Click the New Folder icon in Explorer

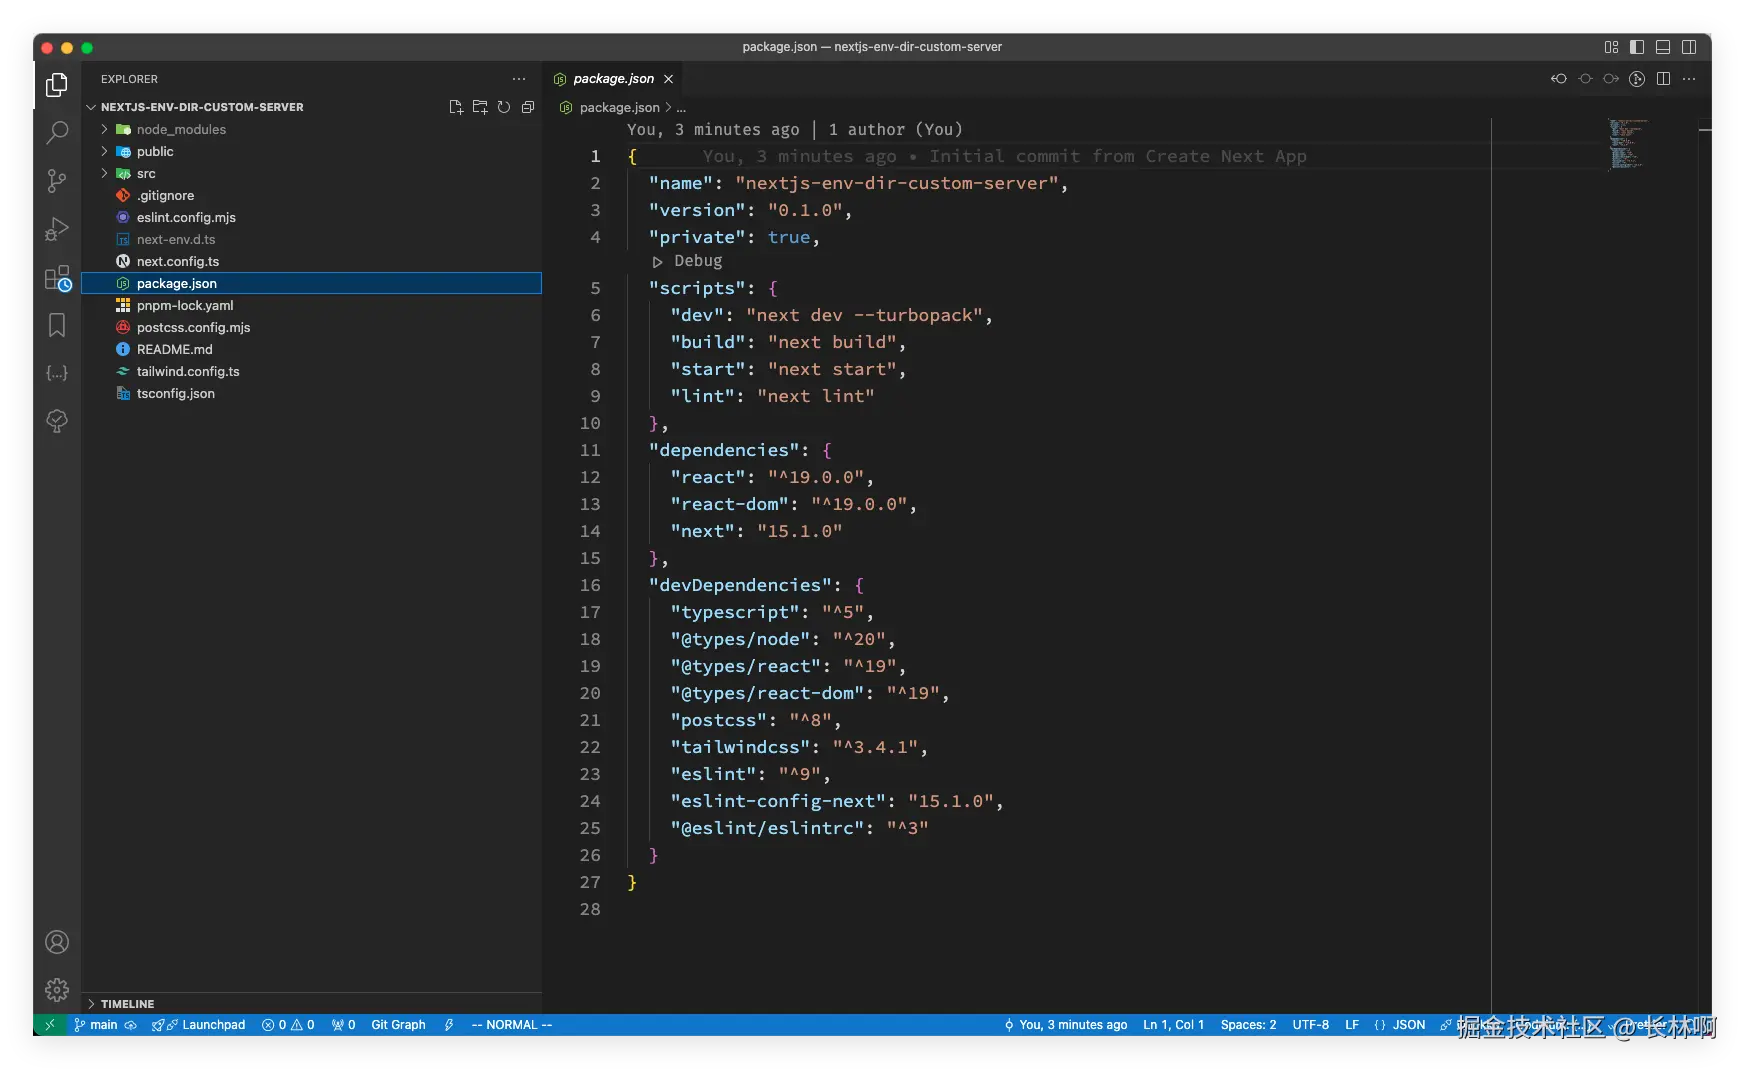pyautogui.click(x=480, y=107)
